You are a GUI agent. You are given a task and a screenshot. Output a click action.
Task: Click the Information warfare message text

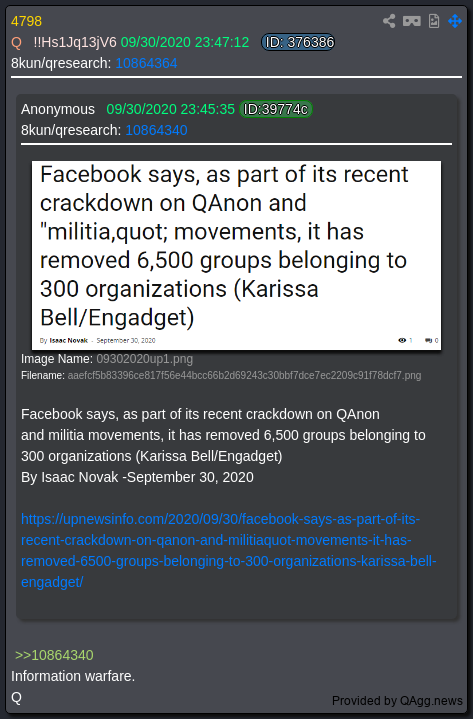pyautogui.click(x=73, y=676)
